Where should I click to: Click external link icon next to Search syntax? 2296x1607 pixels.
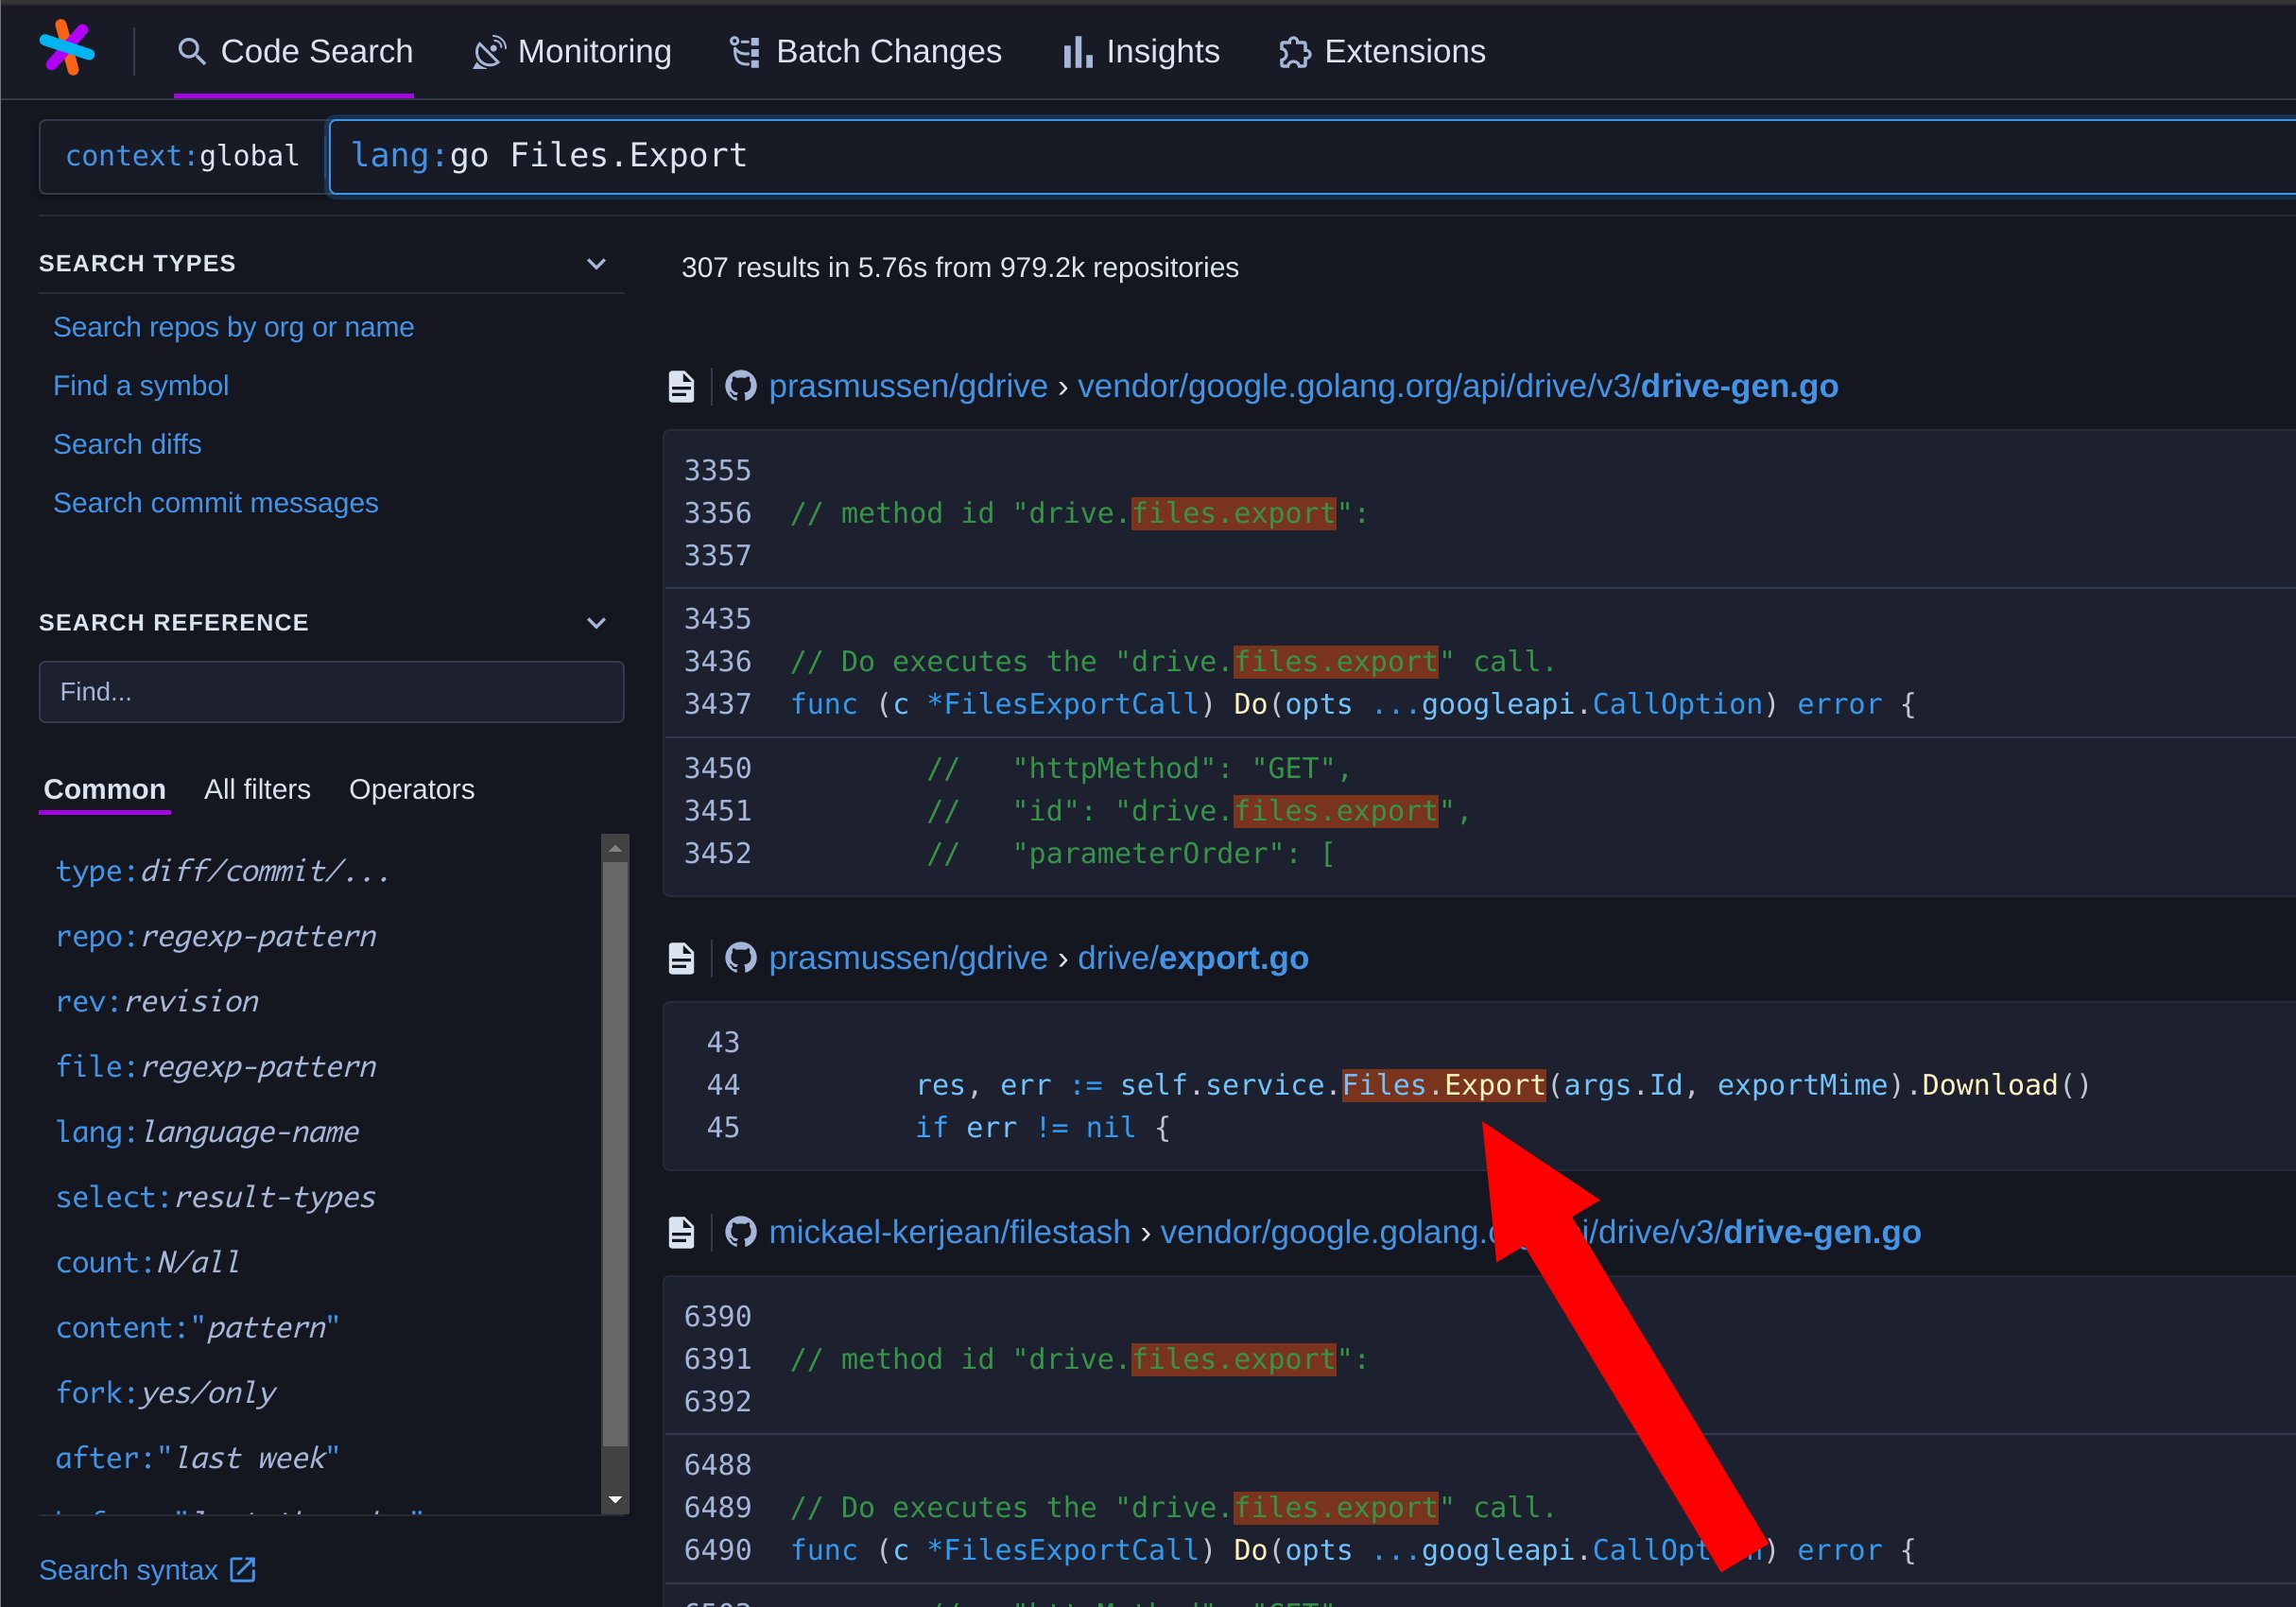click(243, 1570)
